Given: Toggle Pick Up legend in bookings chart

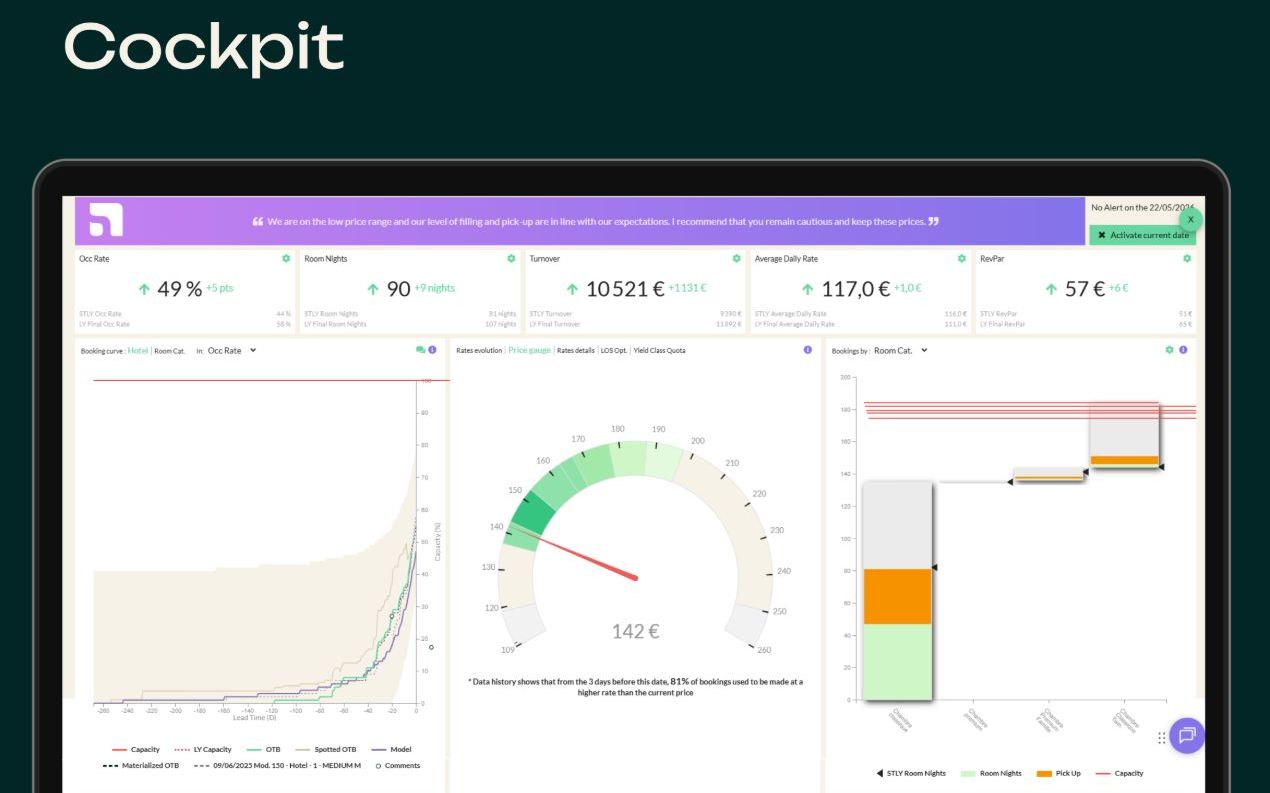Looking at the screenshot, I should (1058, 773).
